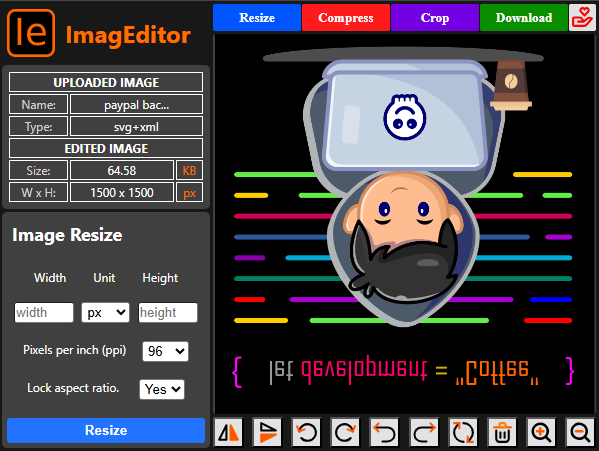Click the 'Image Resize' heading
The image size is (599, 451).
pyautogui.click(x=67, y=235)
